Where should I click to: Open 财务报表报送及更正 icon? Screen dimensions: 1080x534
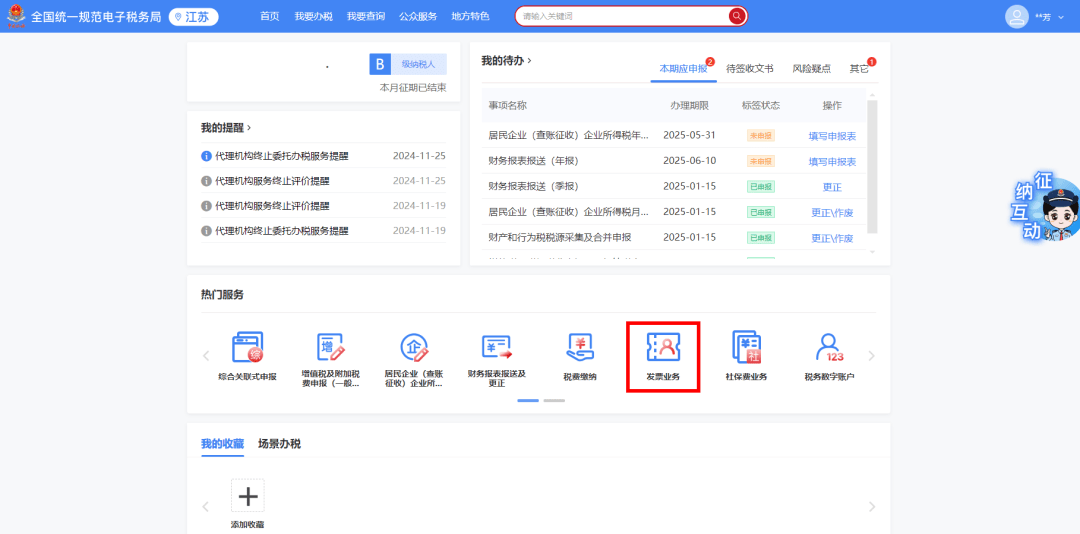pyautogui.click(x=496, y=356)
